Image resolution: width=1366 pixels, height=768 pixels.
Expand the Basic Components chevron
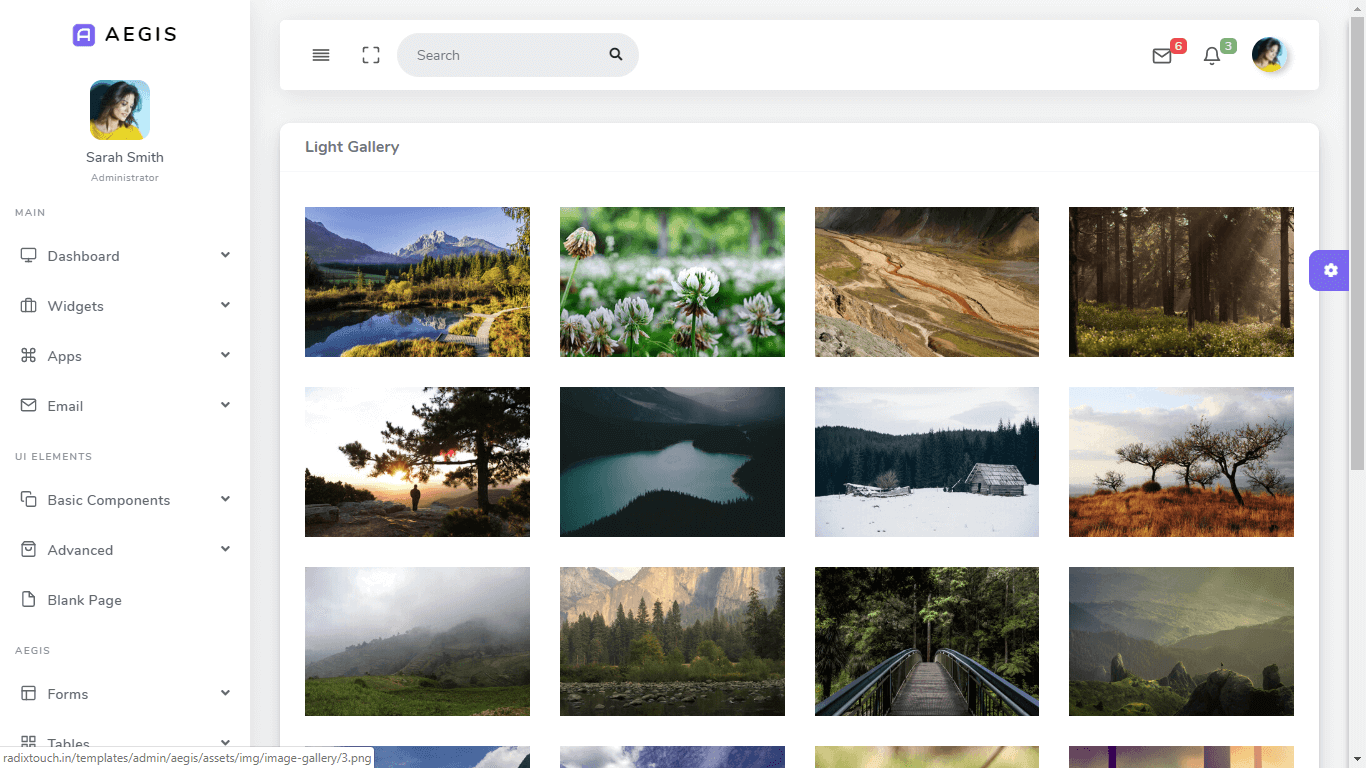pos(225,499)
